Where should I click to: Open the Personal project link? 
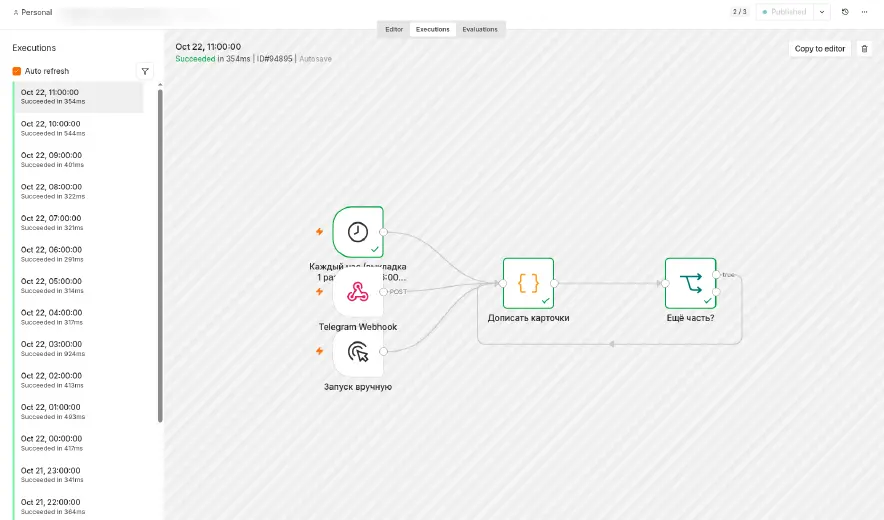[x=33, y=12]
